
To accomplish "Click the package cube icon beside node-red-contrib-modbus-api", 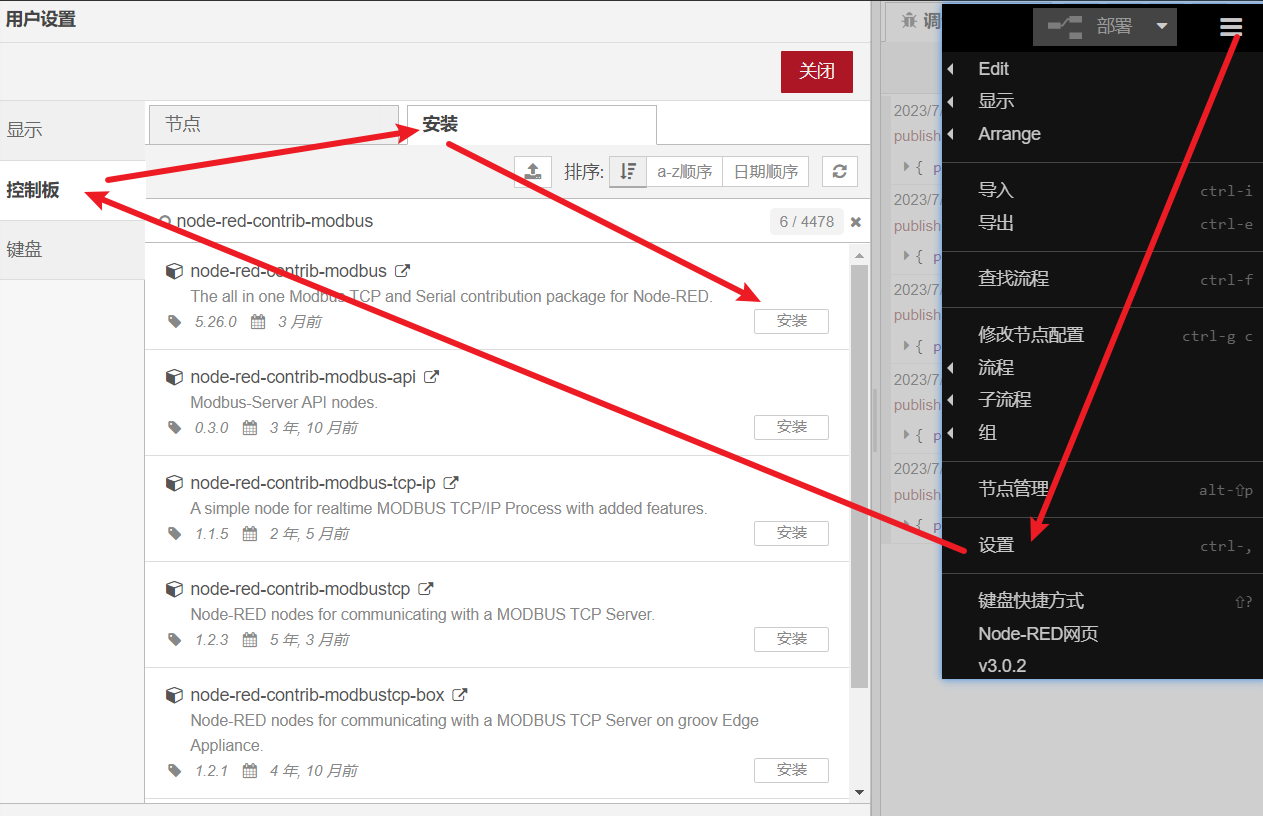I will point(174,377).
